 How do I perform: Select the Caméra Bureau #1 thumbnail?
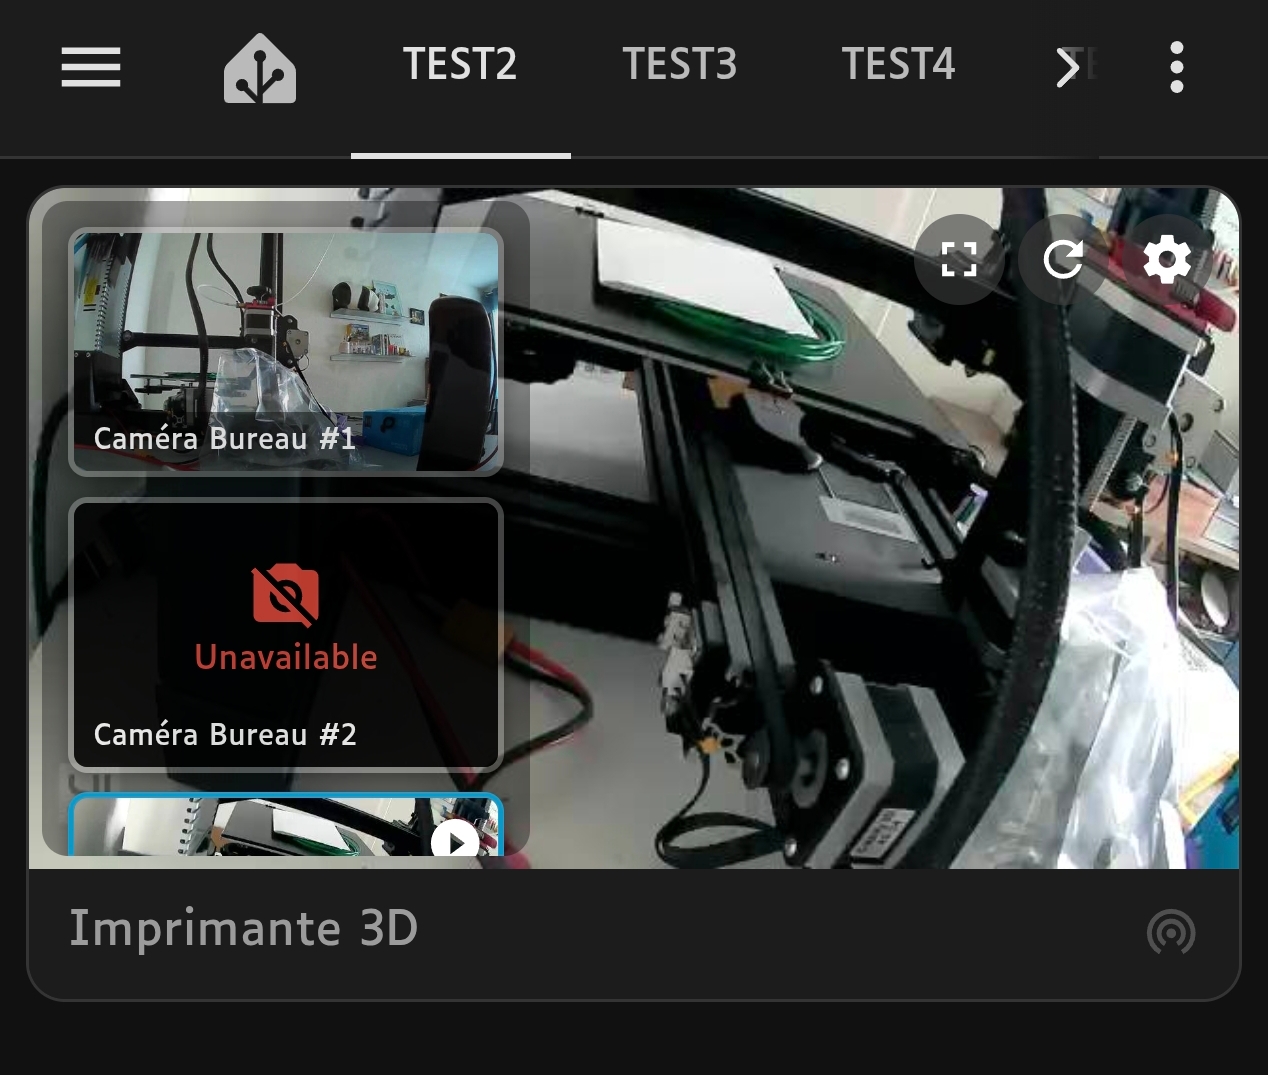(286, 352)
